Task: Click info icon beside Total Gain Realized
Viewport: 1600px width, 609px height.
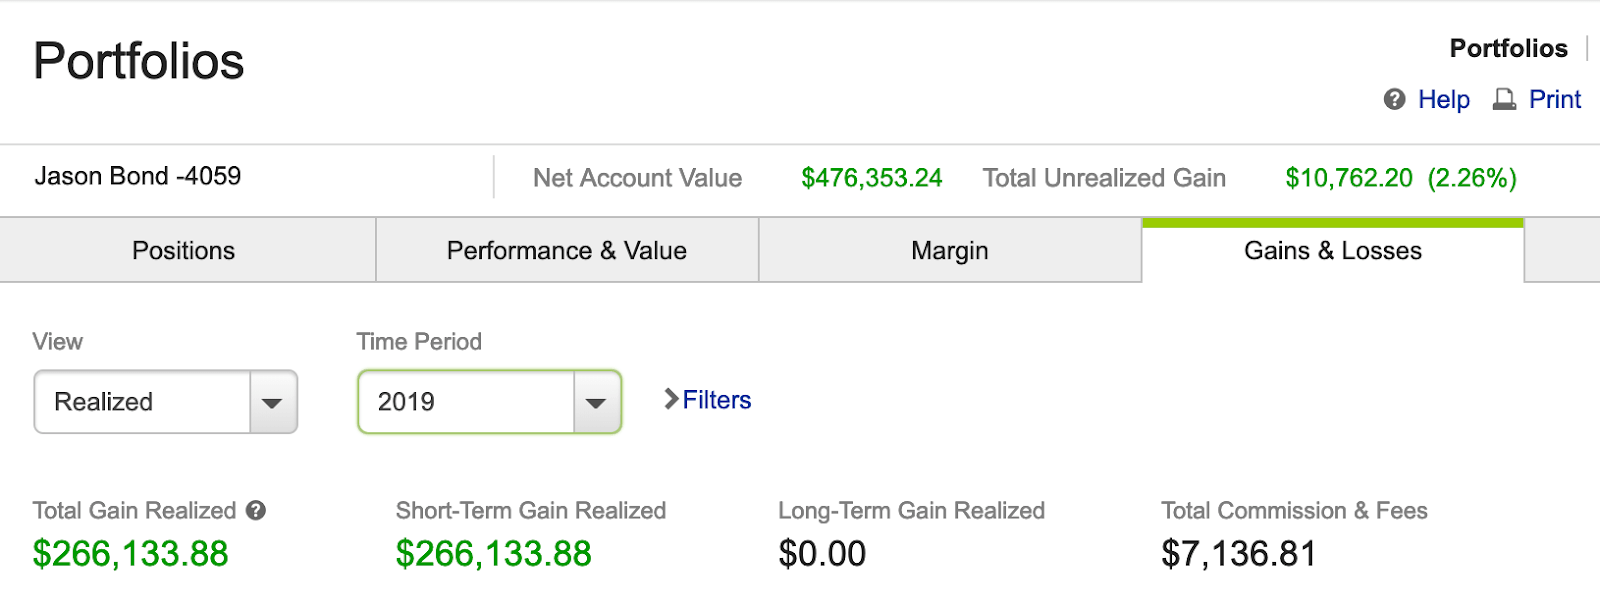Action: coord(256,511)
